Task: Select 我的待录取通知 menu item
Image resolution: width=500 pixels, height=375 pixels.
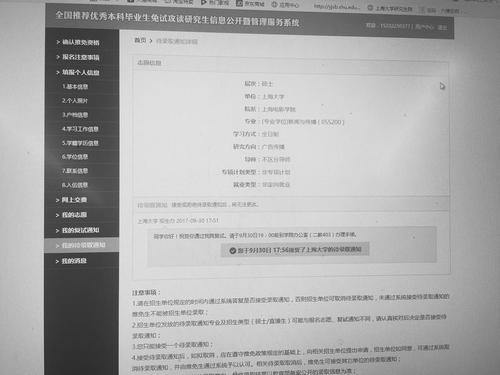Action: pos(82,245)
